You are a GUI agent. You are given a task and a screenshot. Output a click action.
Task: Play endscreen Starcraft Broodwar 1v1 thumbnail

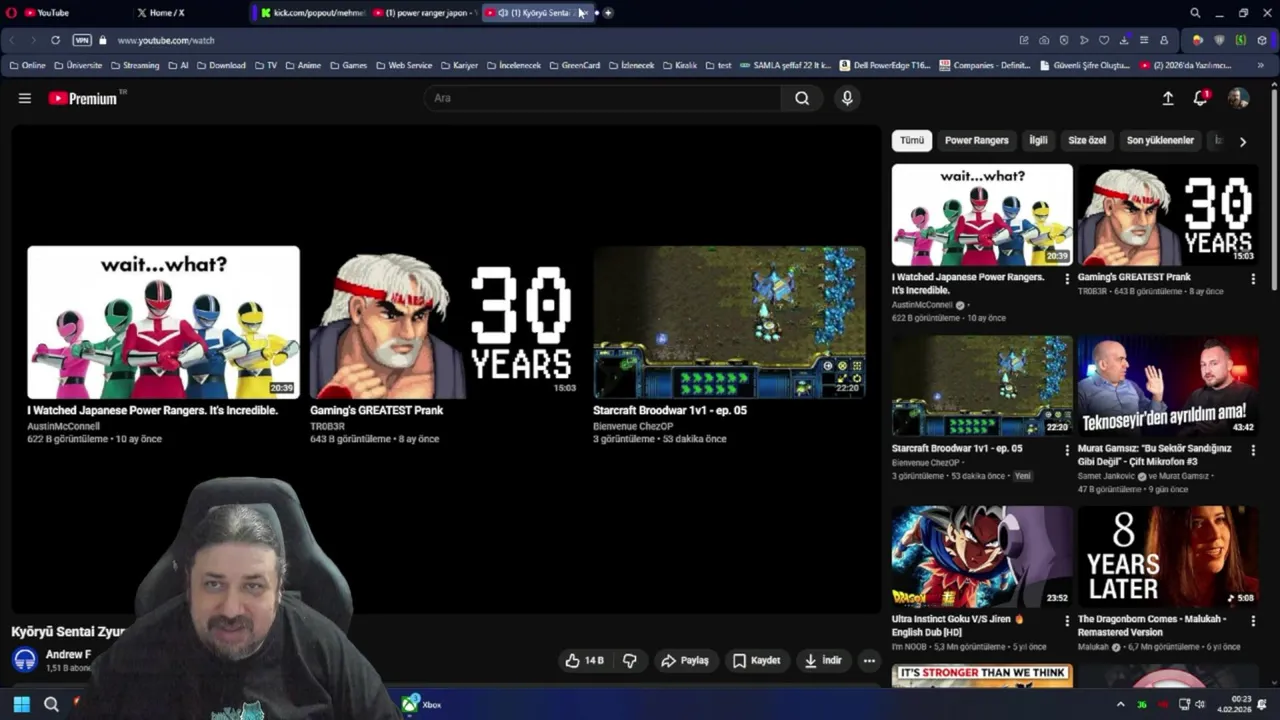(729, 322)
